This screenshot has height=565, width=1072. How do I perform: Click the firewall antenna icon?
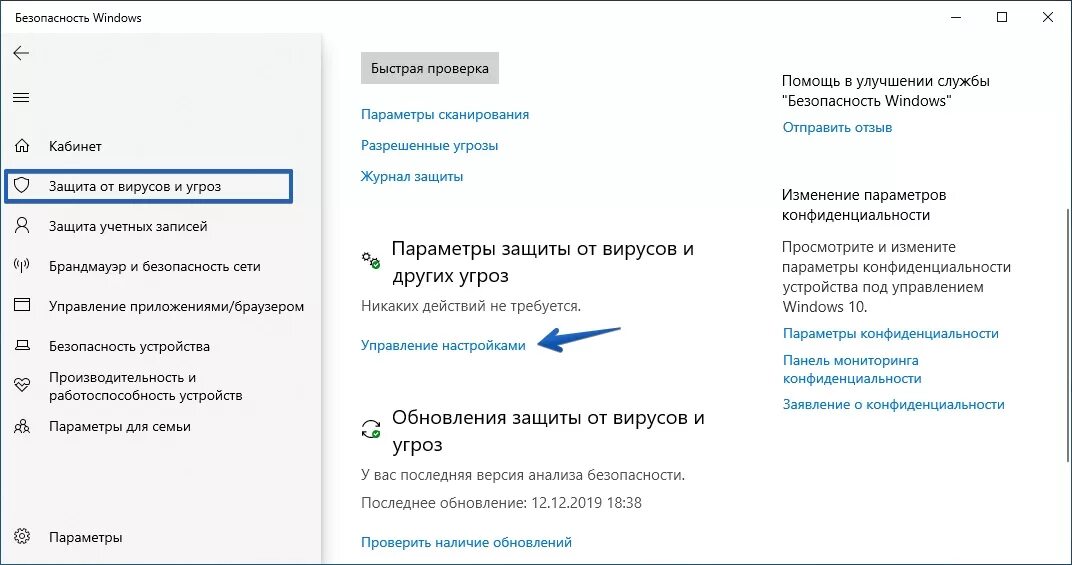pyautogui.click(x=22, y=265)
